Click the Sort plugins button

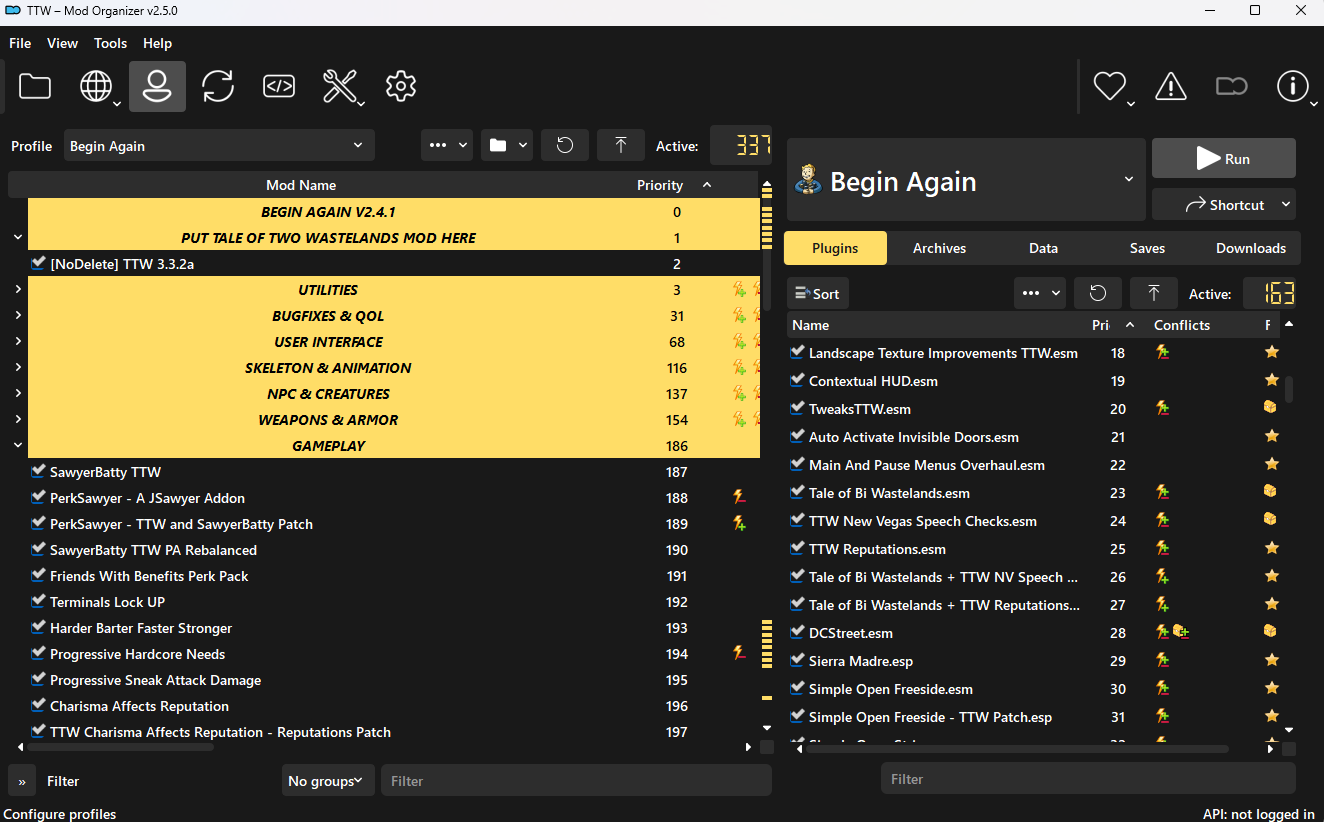[x=818, y=293]
